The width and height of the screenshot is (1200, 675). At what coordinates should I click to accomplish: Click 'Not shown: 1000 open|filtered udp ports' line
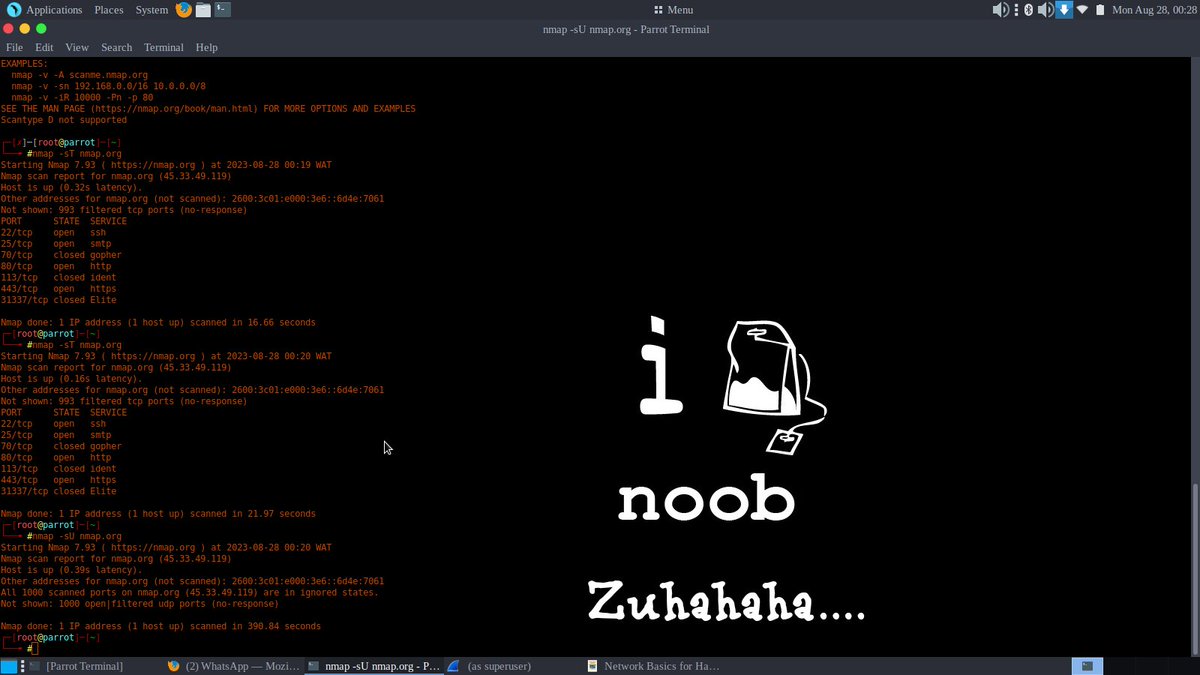139,604
